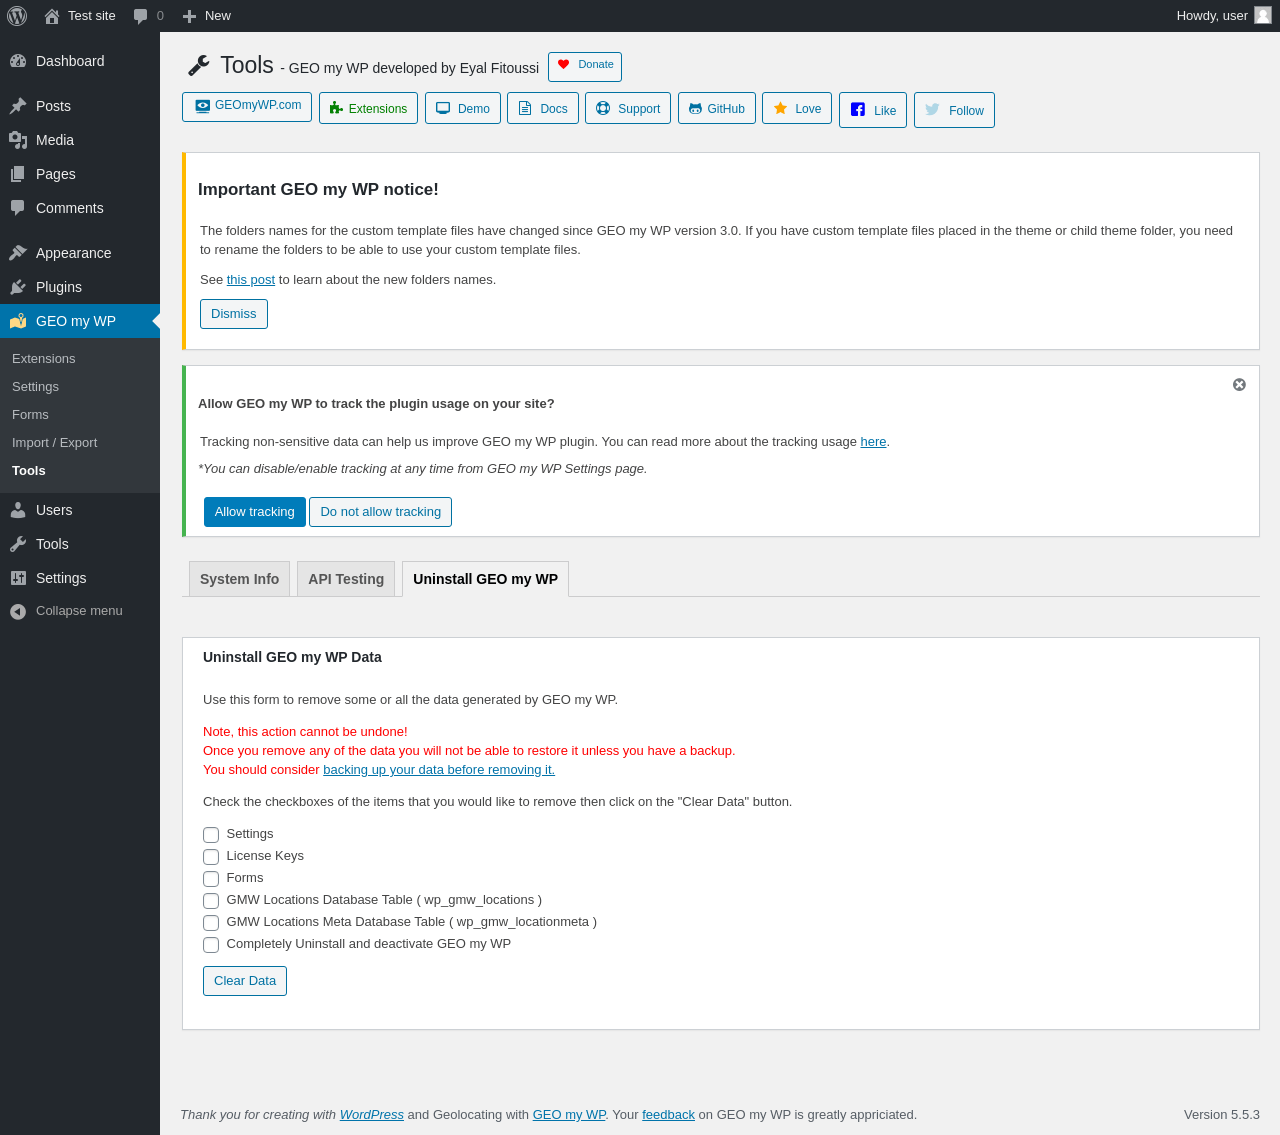Click the Collapse menu arrow icon
1280x1135 pixels.
18,611
